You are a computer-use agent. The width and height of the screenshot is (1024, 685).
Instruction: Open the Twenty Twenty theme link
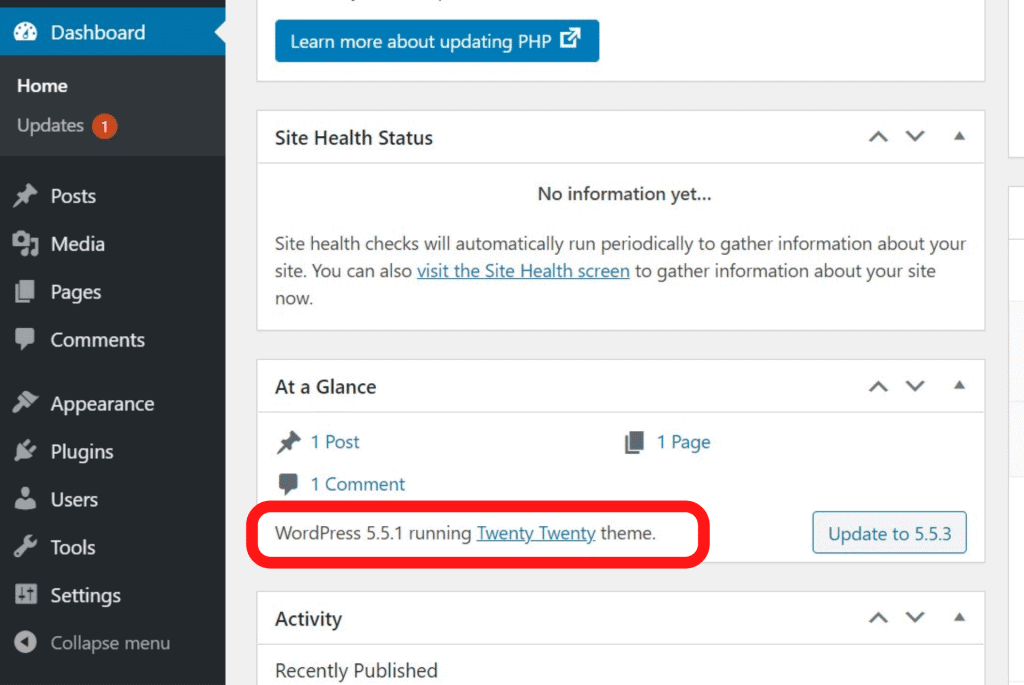pos(536,533)
